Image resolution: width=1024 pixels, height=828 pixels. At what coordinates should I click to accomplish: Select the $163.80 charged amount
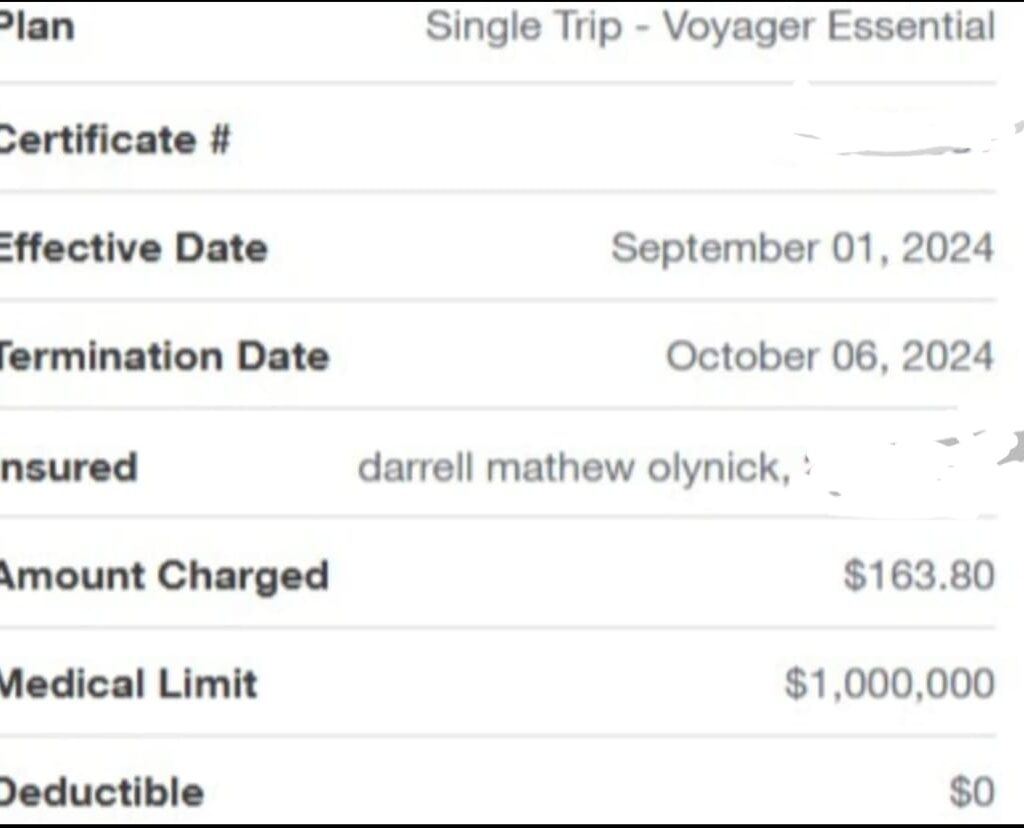pos(918,575)
